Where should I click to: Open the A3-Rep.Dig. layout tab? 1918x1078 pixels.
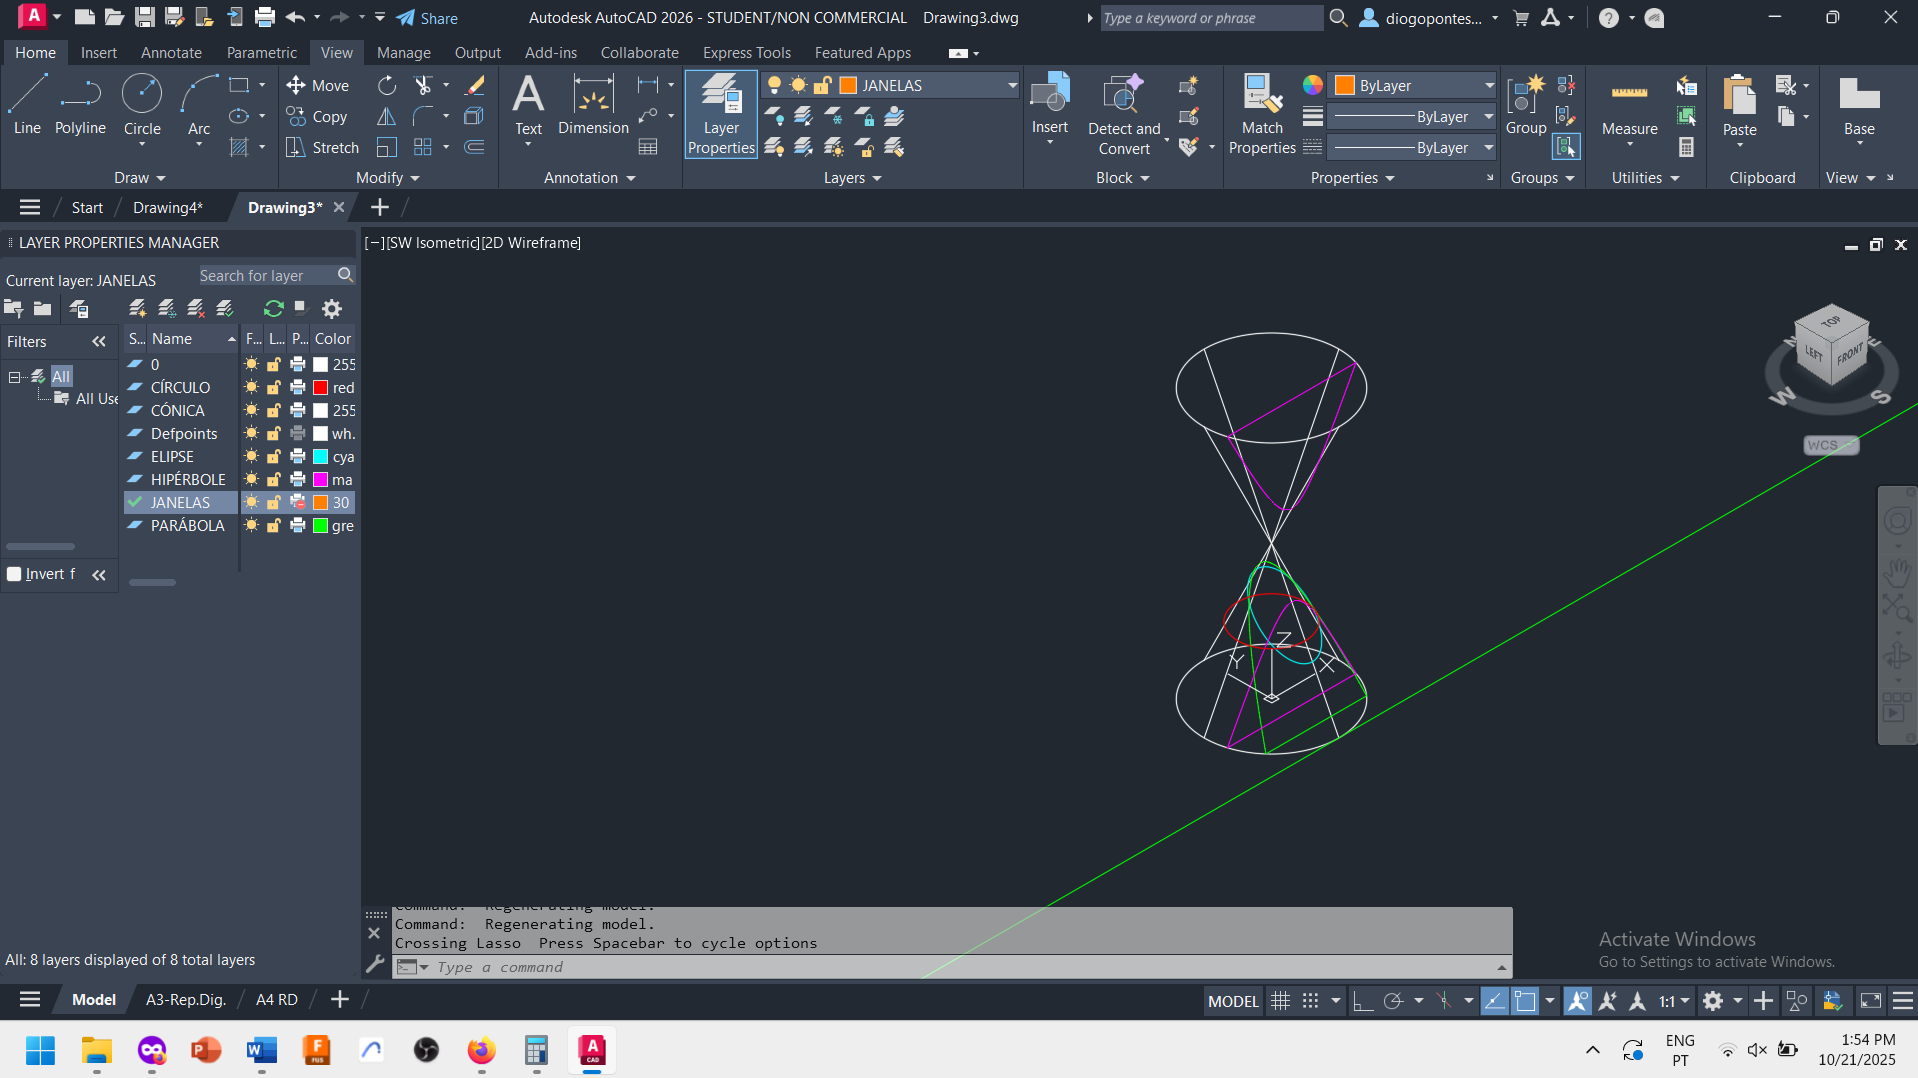[x=186, y=1000]
